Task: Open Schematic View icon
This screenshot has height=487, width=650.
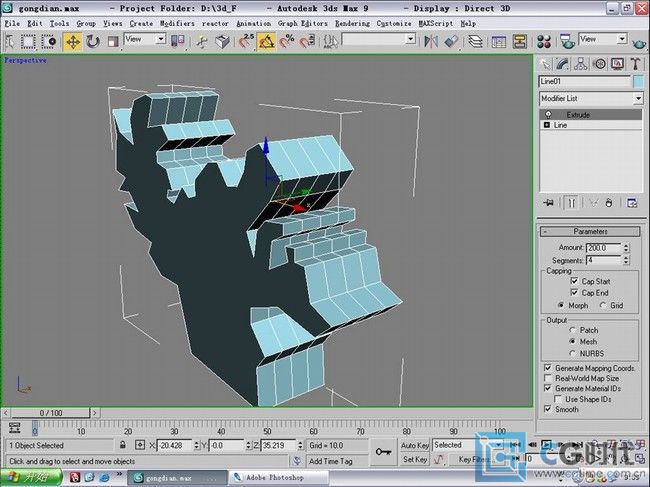Action: (x=519, y=41)
